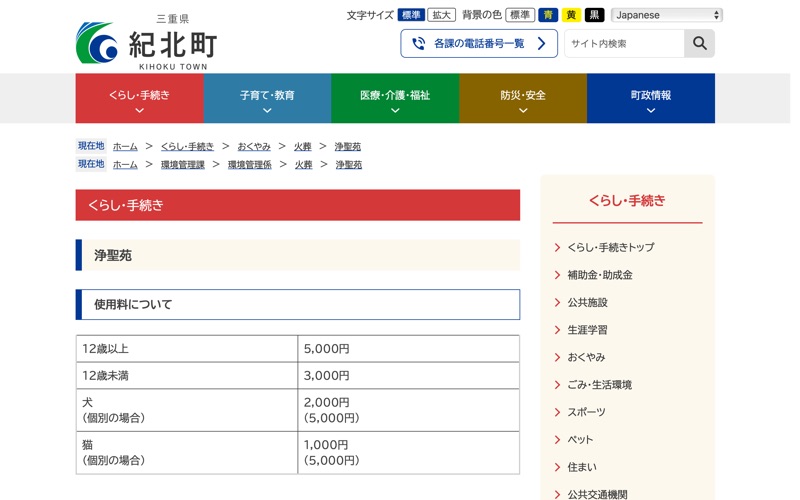800x500 pixels.
Task: Set text size to 拡大
Action: 441,15
